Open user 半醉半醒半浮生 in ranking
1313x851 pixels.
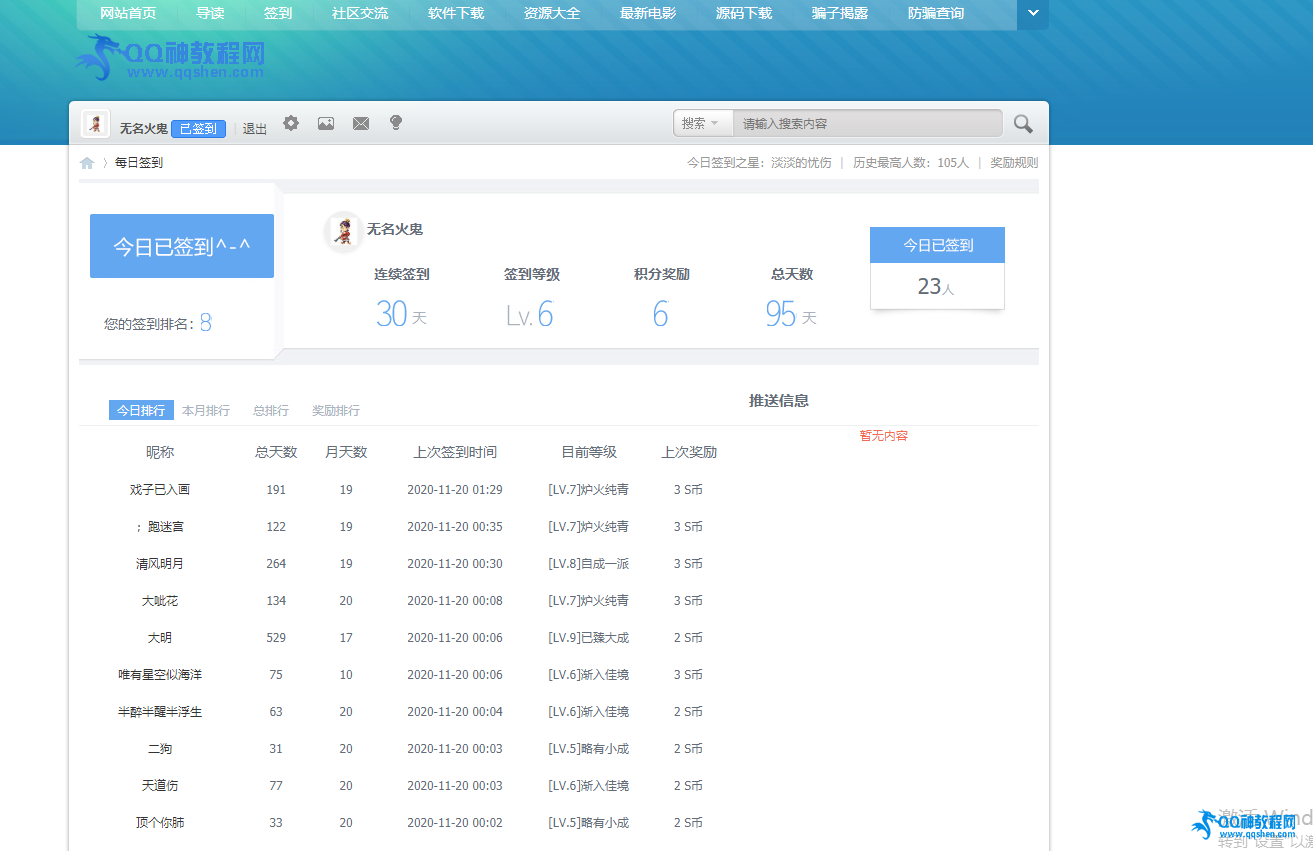160,712
